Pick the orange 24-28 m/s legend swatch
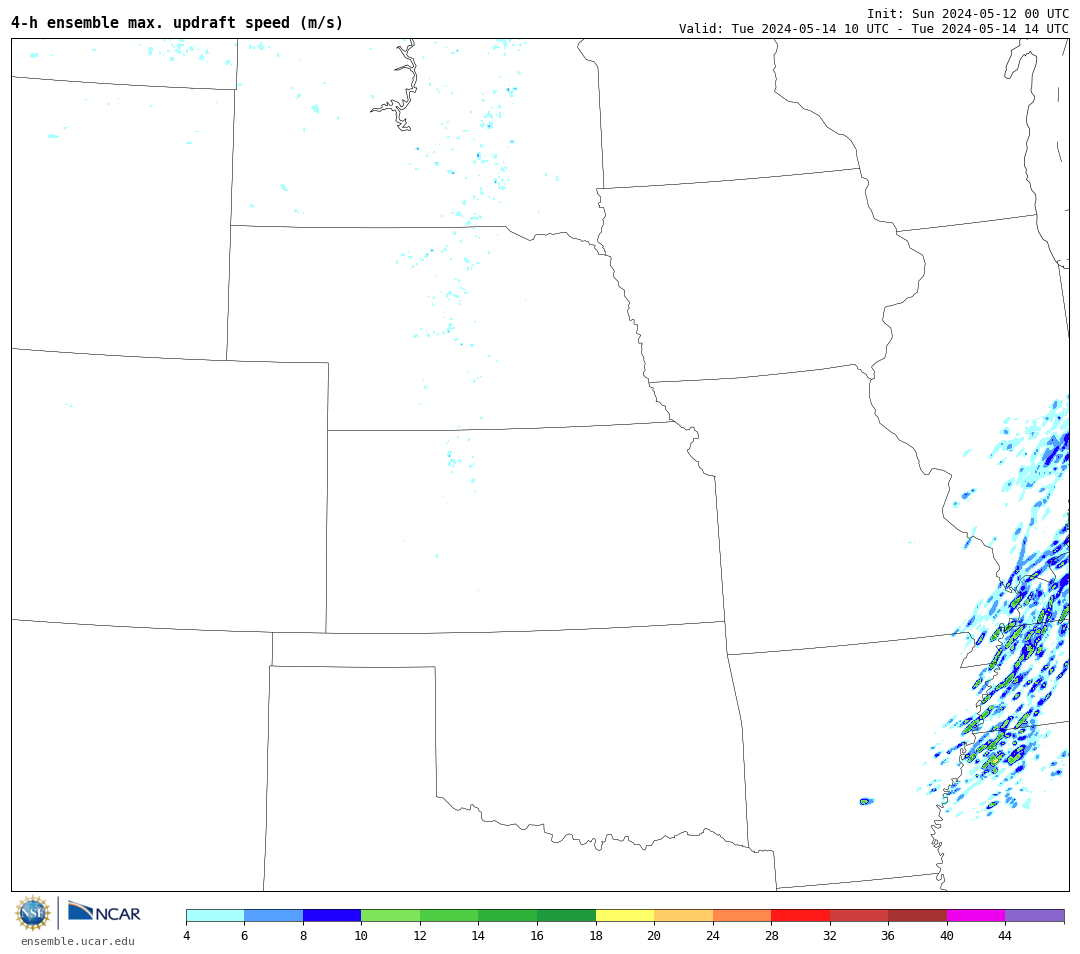The image size is (1080, 954). 742,915
